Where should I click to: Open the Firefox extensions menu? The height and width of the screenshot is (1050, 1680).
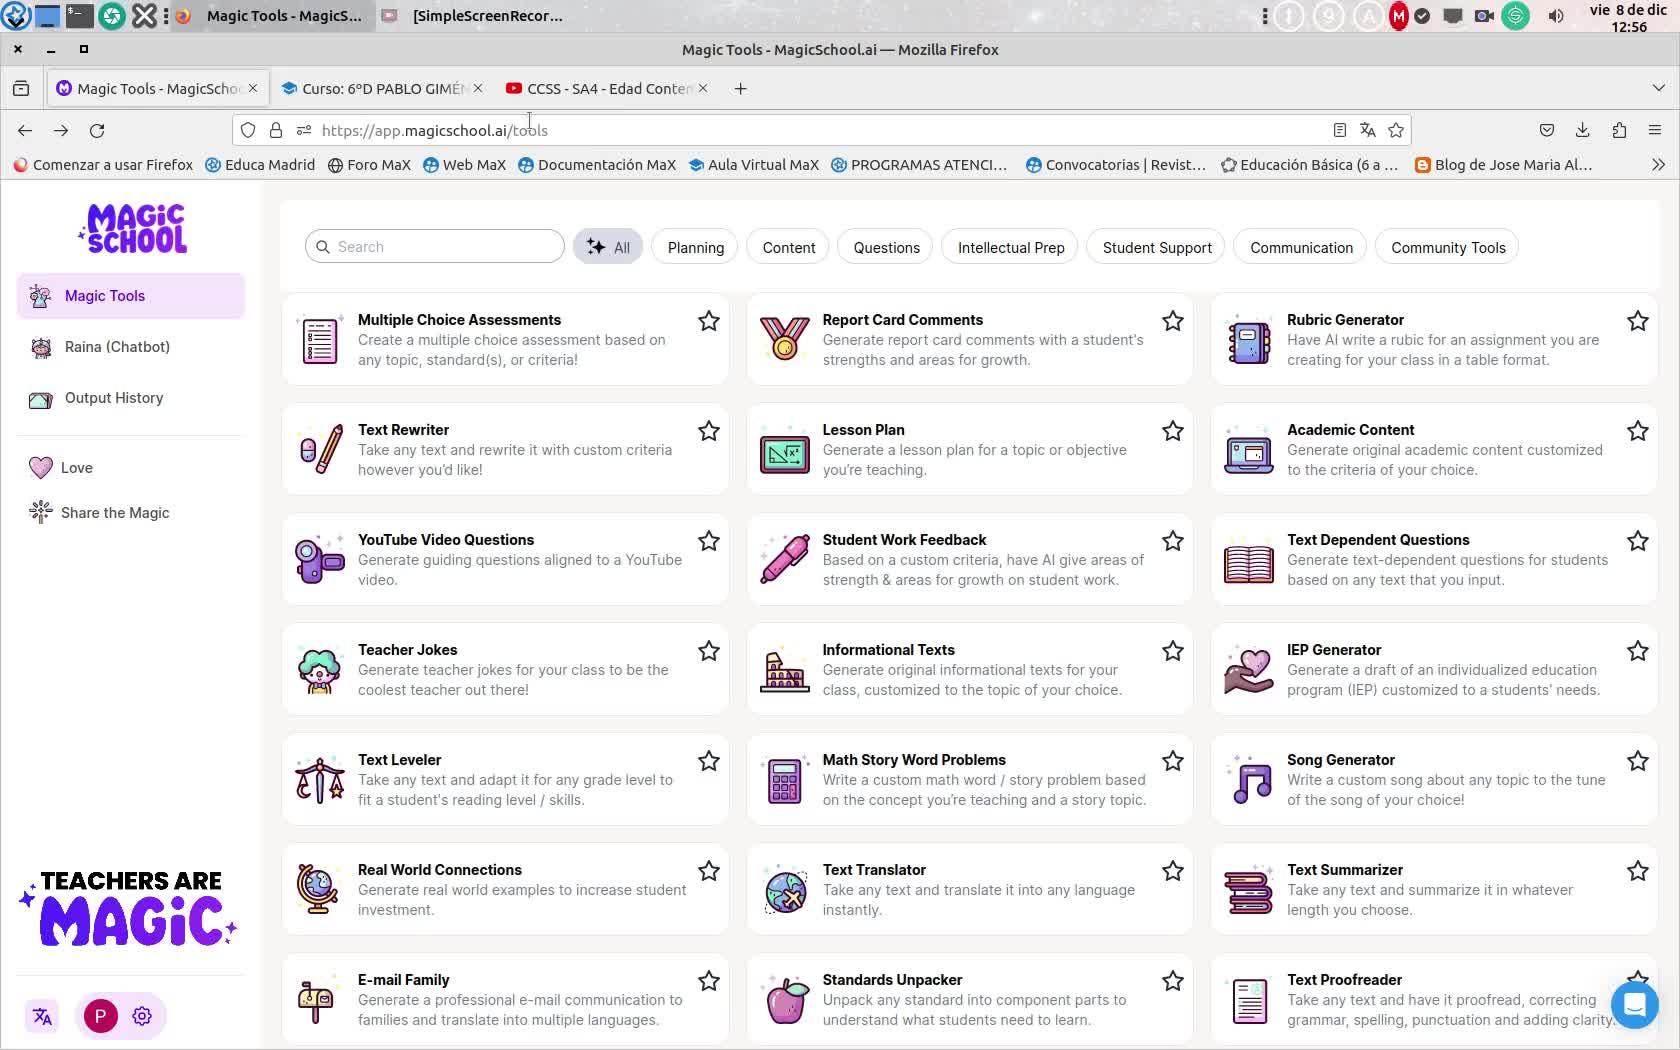(x=1619, y=130)
